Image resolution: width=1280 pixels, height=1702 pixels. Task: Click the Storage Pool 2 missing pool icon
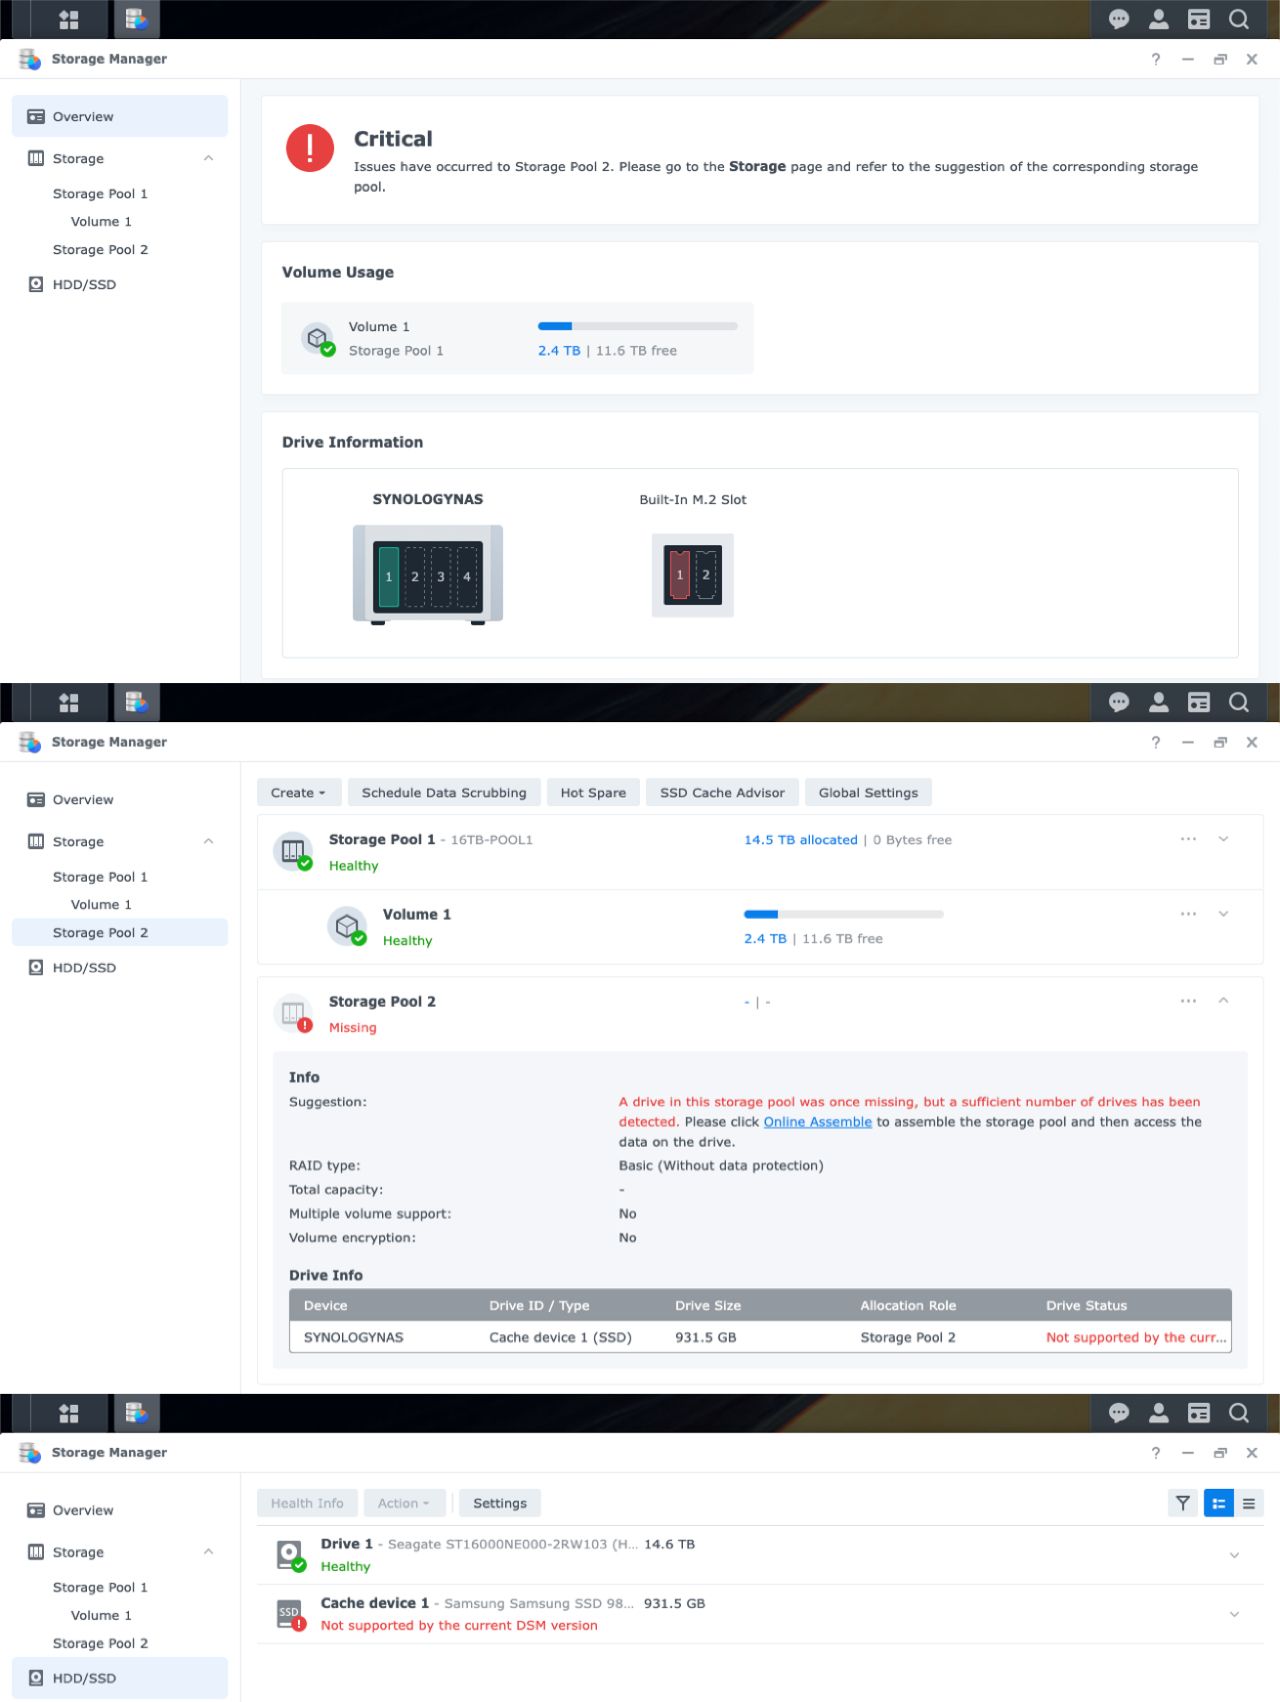[293, 1014]
